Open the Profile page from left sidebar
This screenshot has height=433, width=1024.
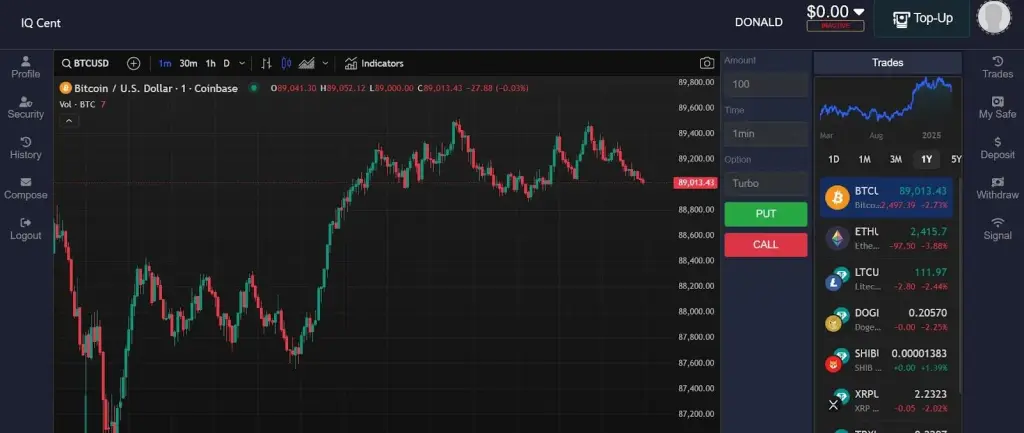pyautogui.click(x=25, y=67)
